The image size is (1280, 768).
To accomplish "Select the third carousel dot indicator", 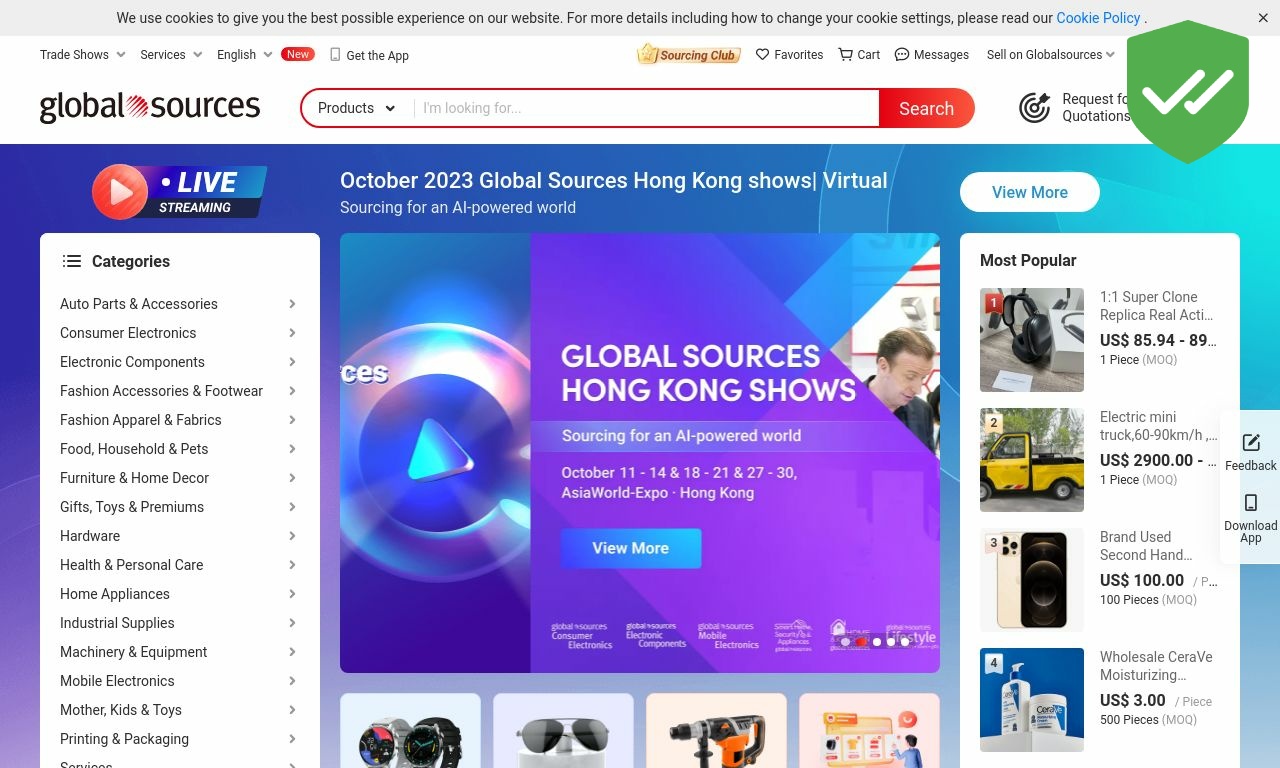I will [876, 642].
